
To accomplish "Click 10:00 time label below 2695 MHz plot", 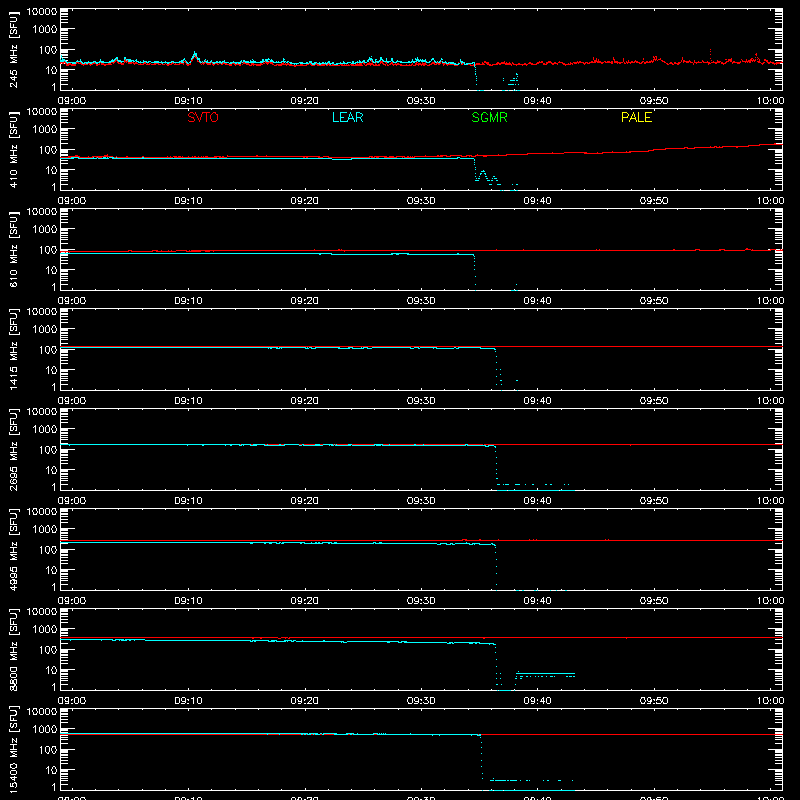I will point(770,501).
